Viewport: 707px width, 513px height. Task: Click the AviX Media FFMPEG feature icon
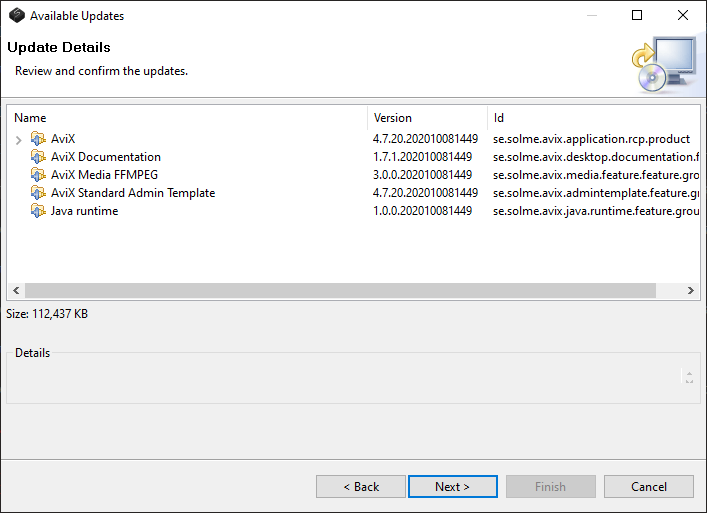(38, 175)
